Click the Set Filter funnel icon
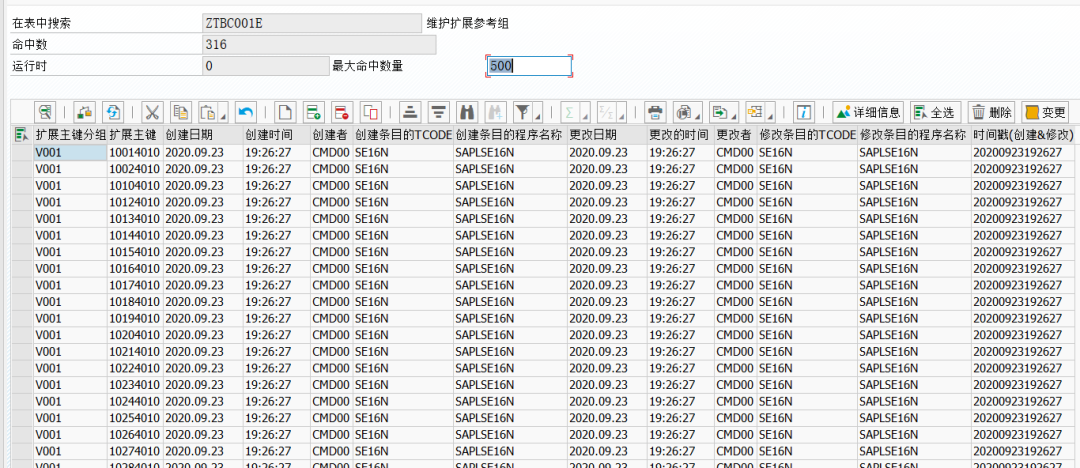The height and width of the screenshot is (468, 1080). [523, 112]
